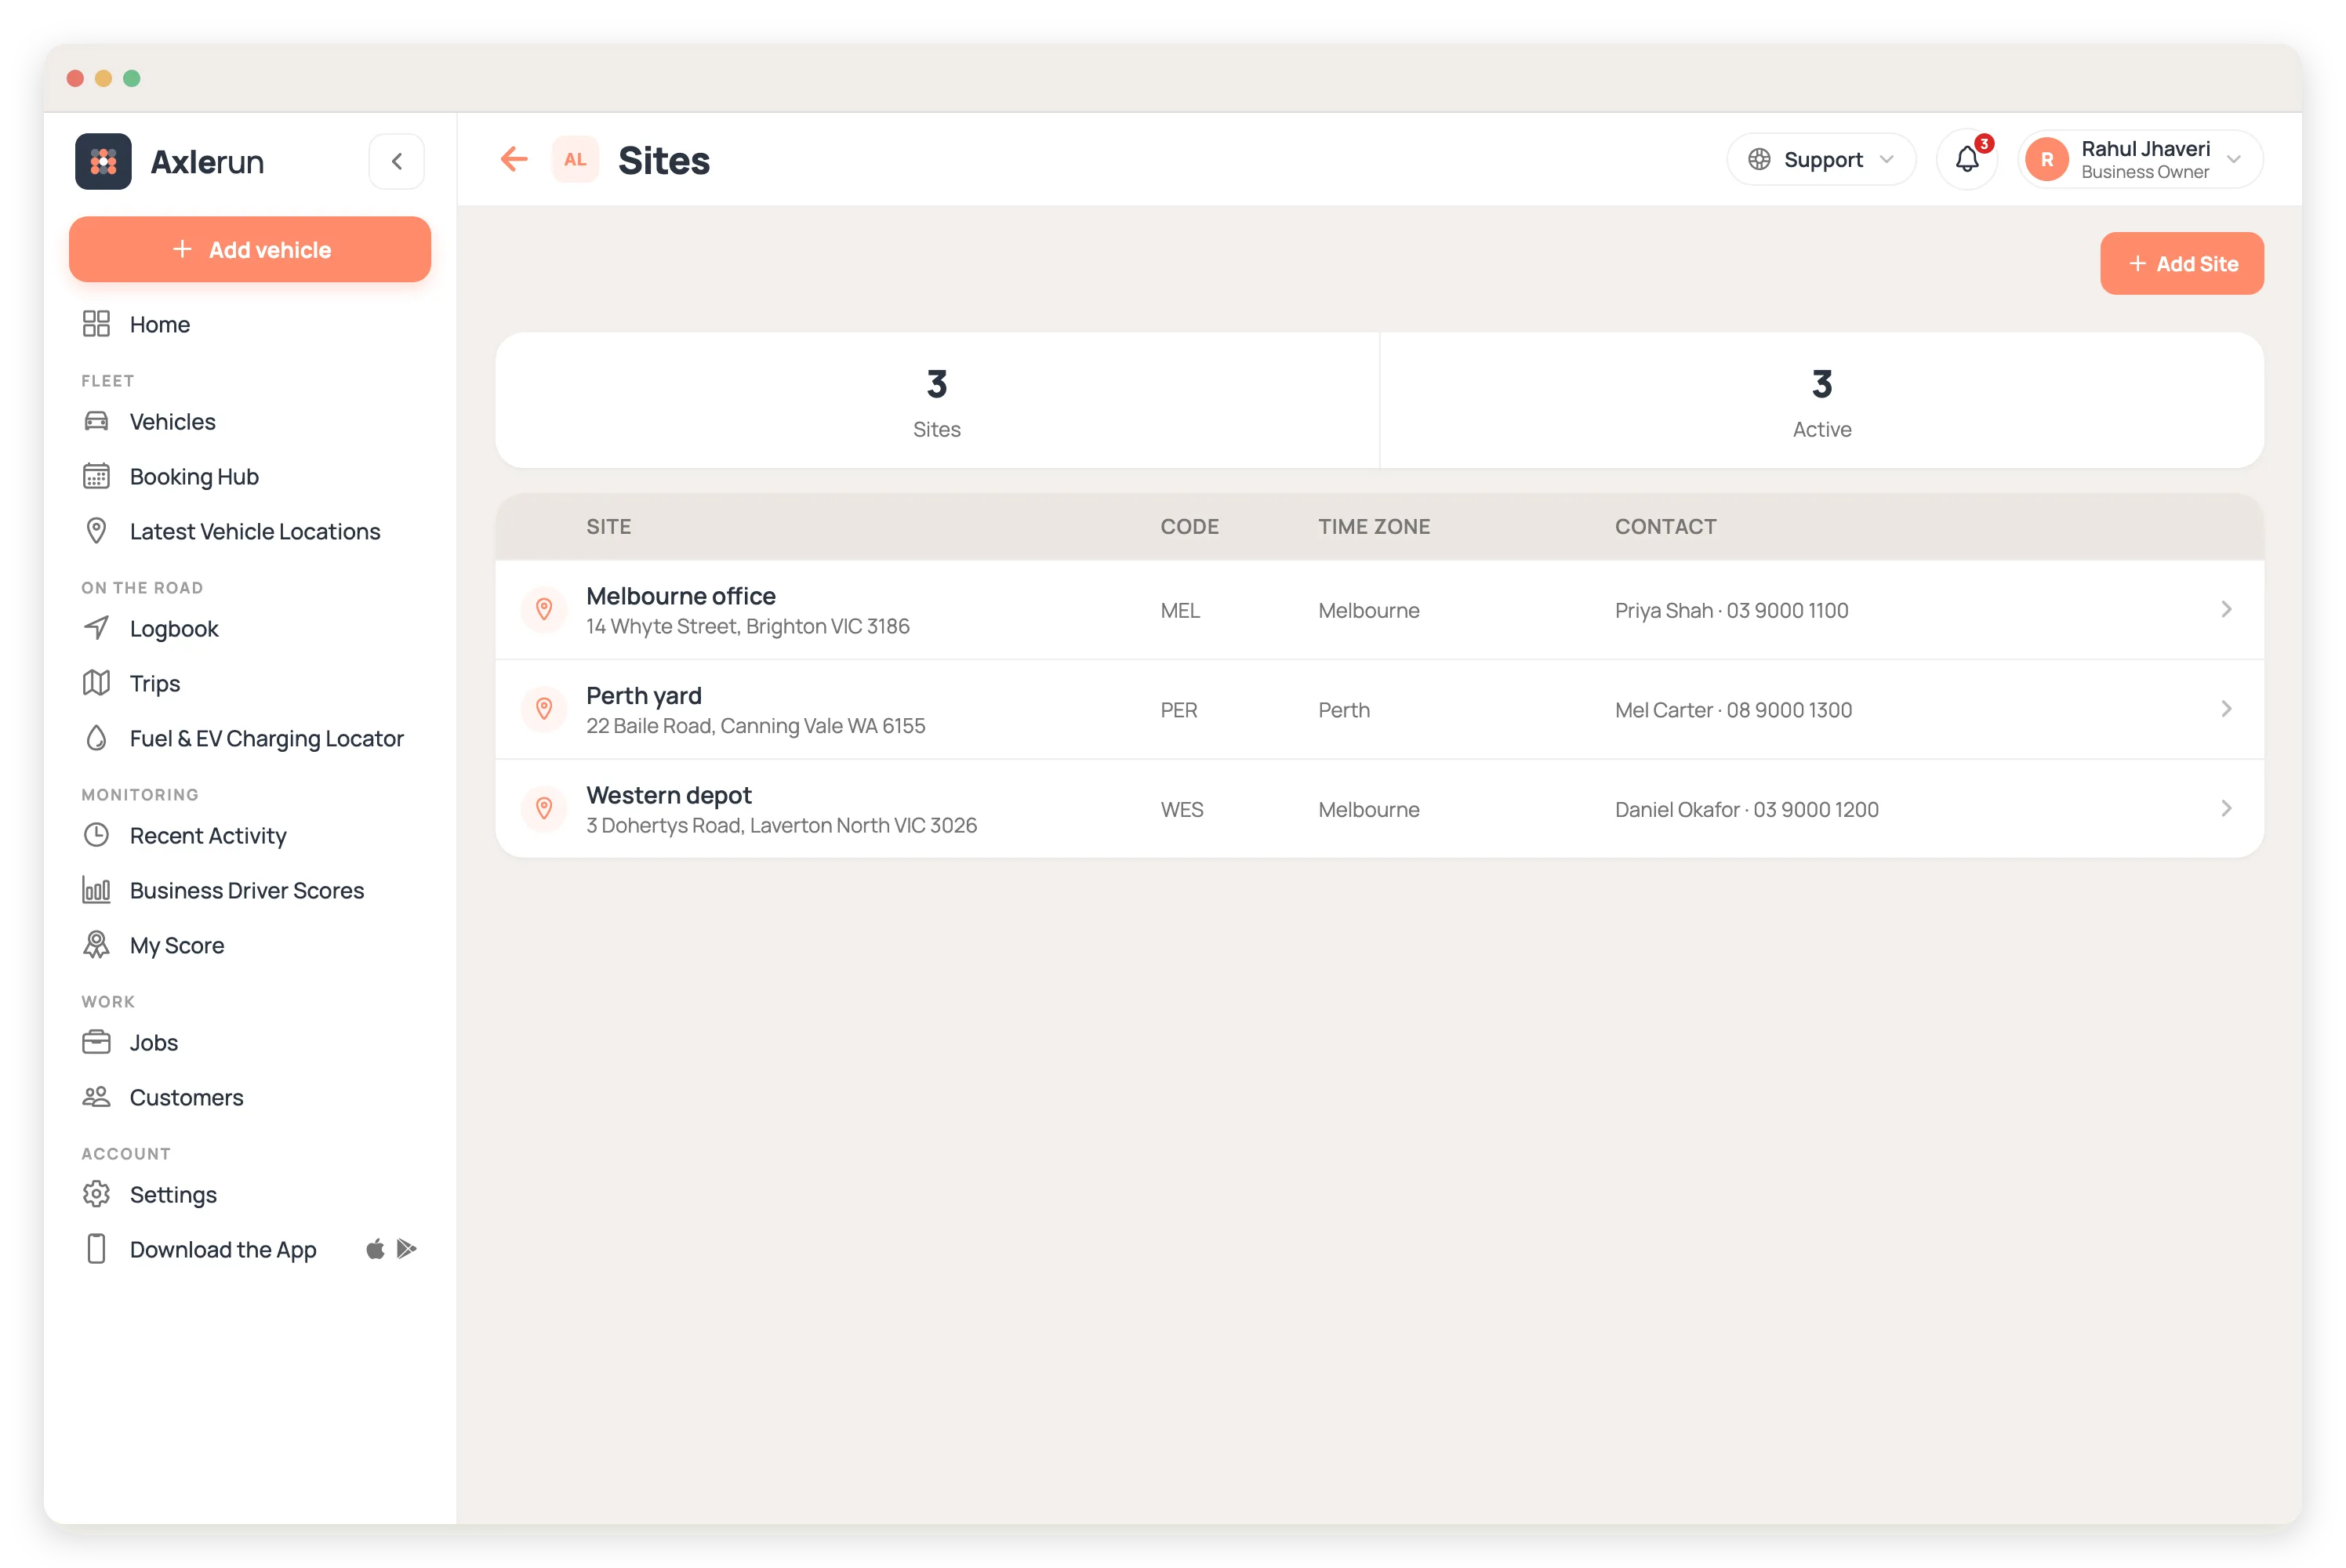Click contact Priya Shah · 03 9000 1100

coord(1731,610)
